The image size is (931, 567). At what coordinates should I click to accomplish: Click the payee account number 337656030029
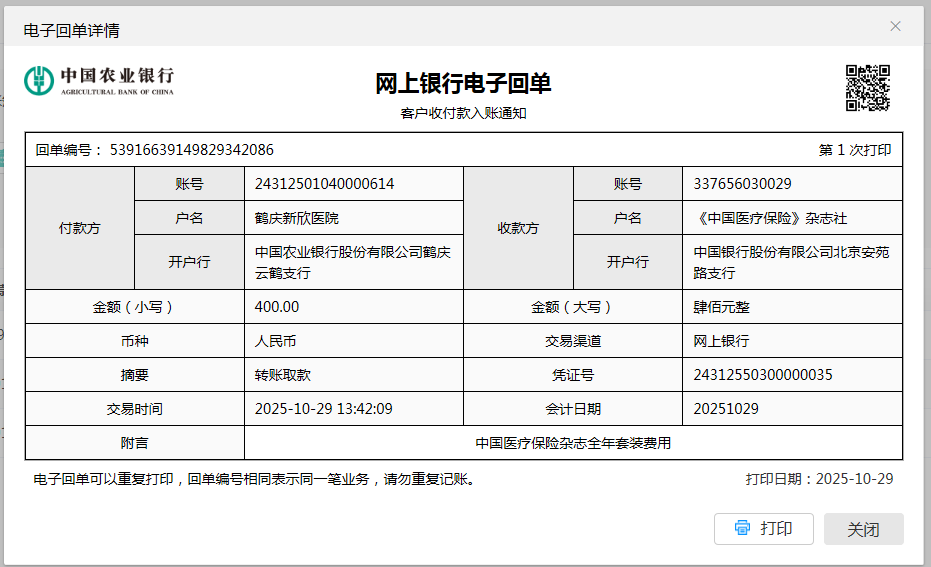(742, 184)
